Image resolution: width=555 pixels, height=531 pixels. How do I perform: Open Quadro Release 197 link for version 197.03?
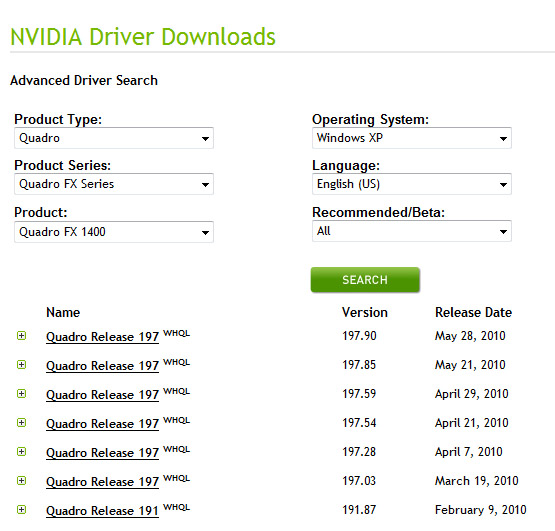[x=102, y=482]
